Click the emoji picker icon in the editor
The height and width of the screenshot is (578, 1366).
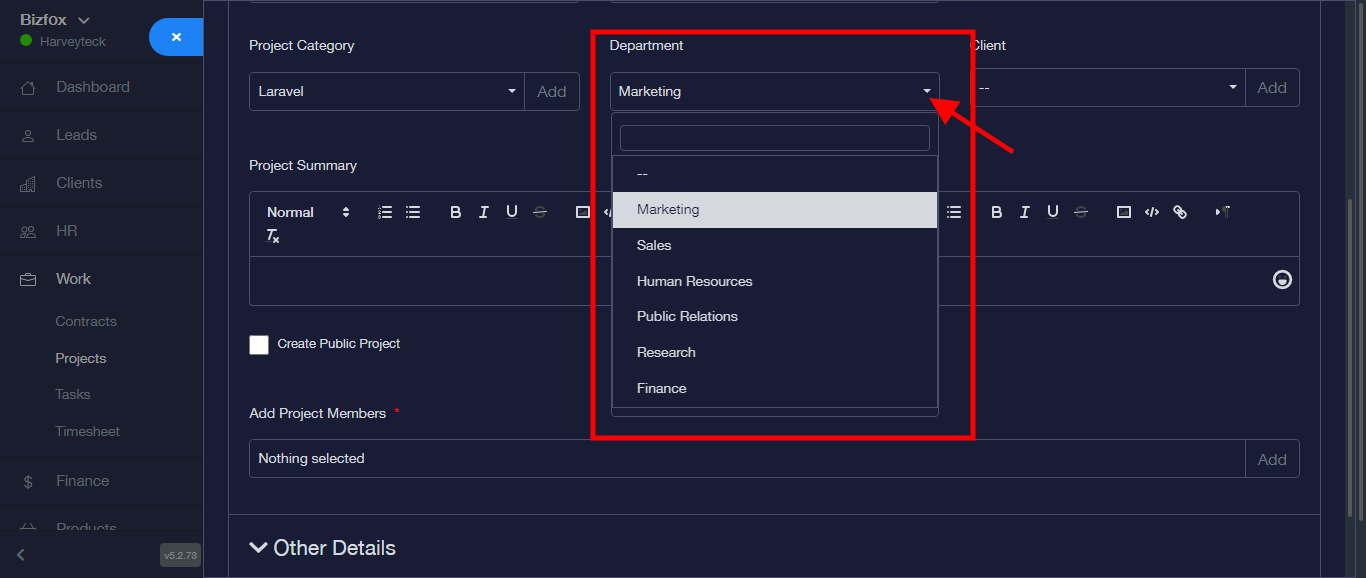coord(1281,280)
